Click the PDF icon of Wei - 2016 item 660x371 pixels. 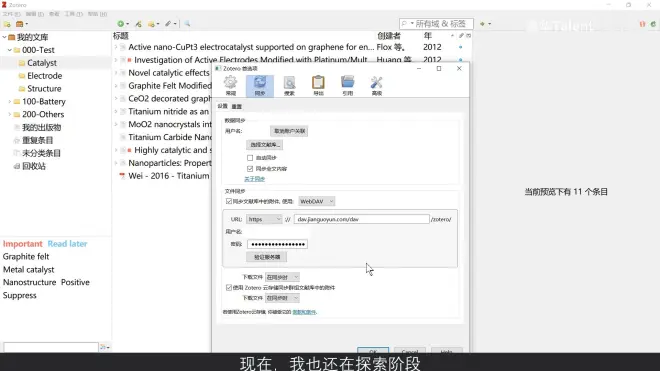click(x=122, y=176)
